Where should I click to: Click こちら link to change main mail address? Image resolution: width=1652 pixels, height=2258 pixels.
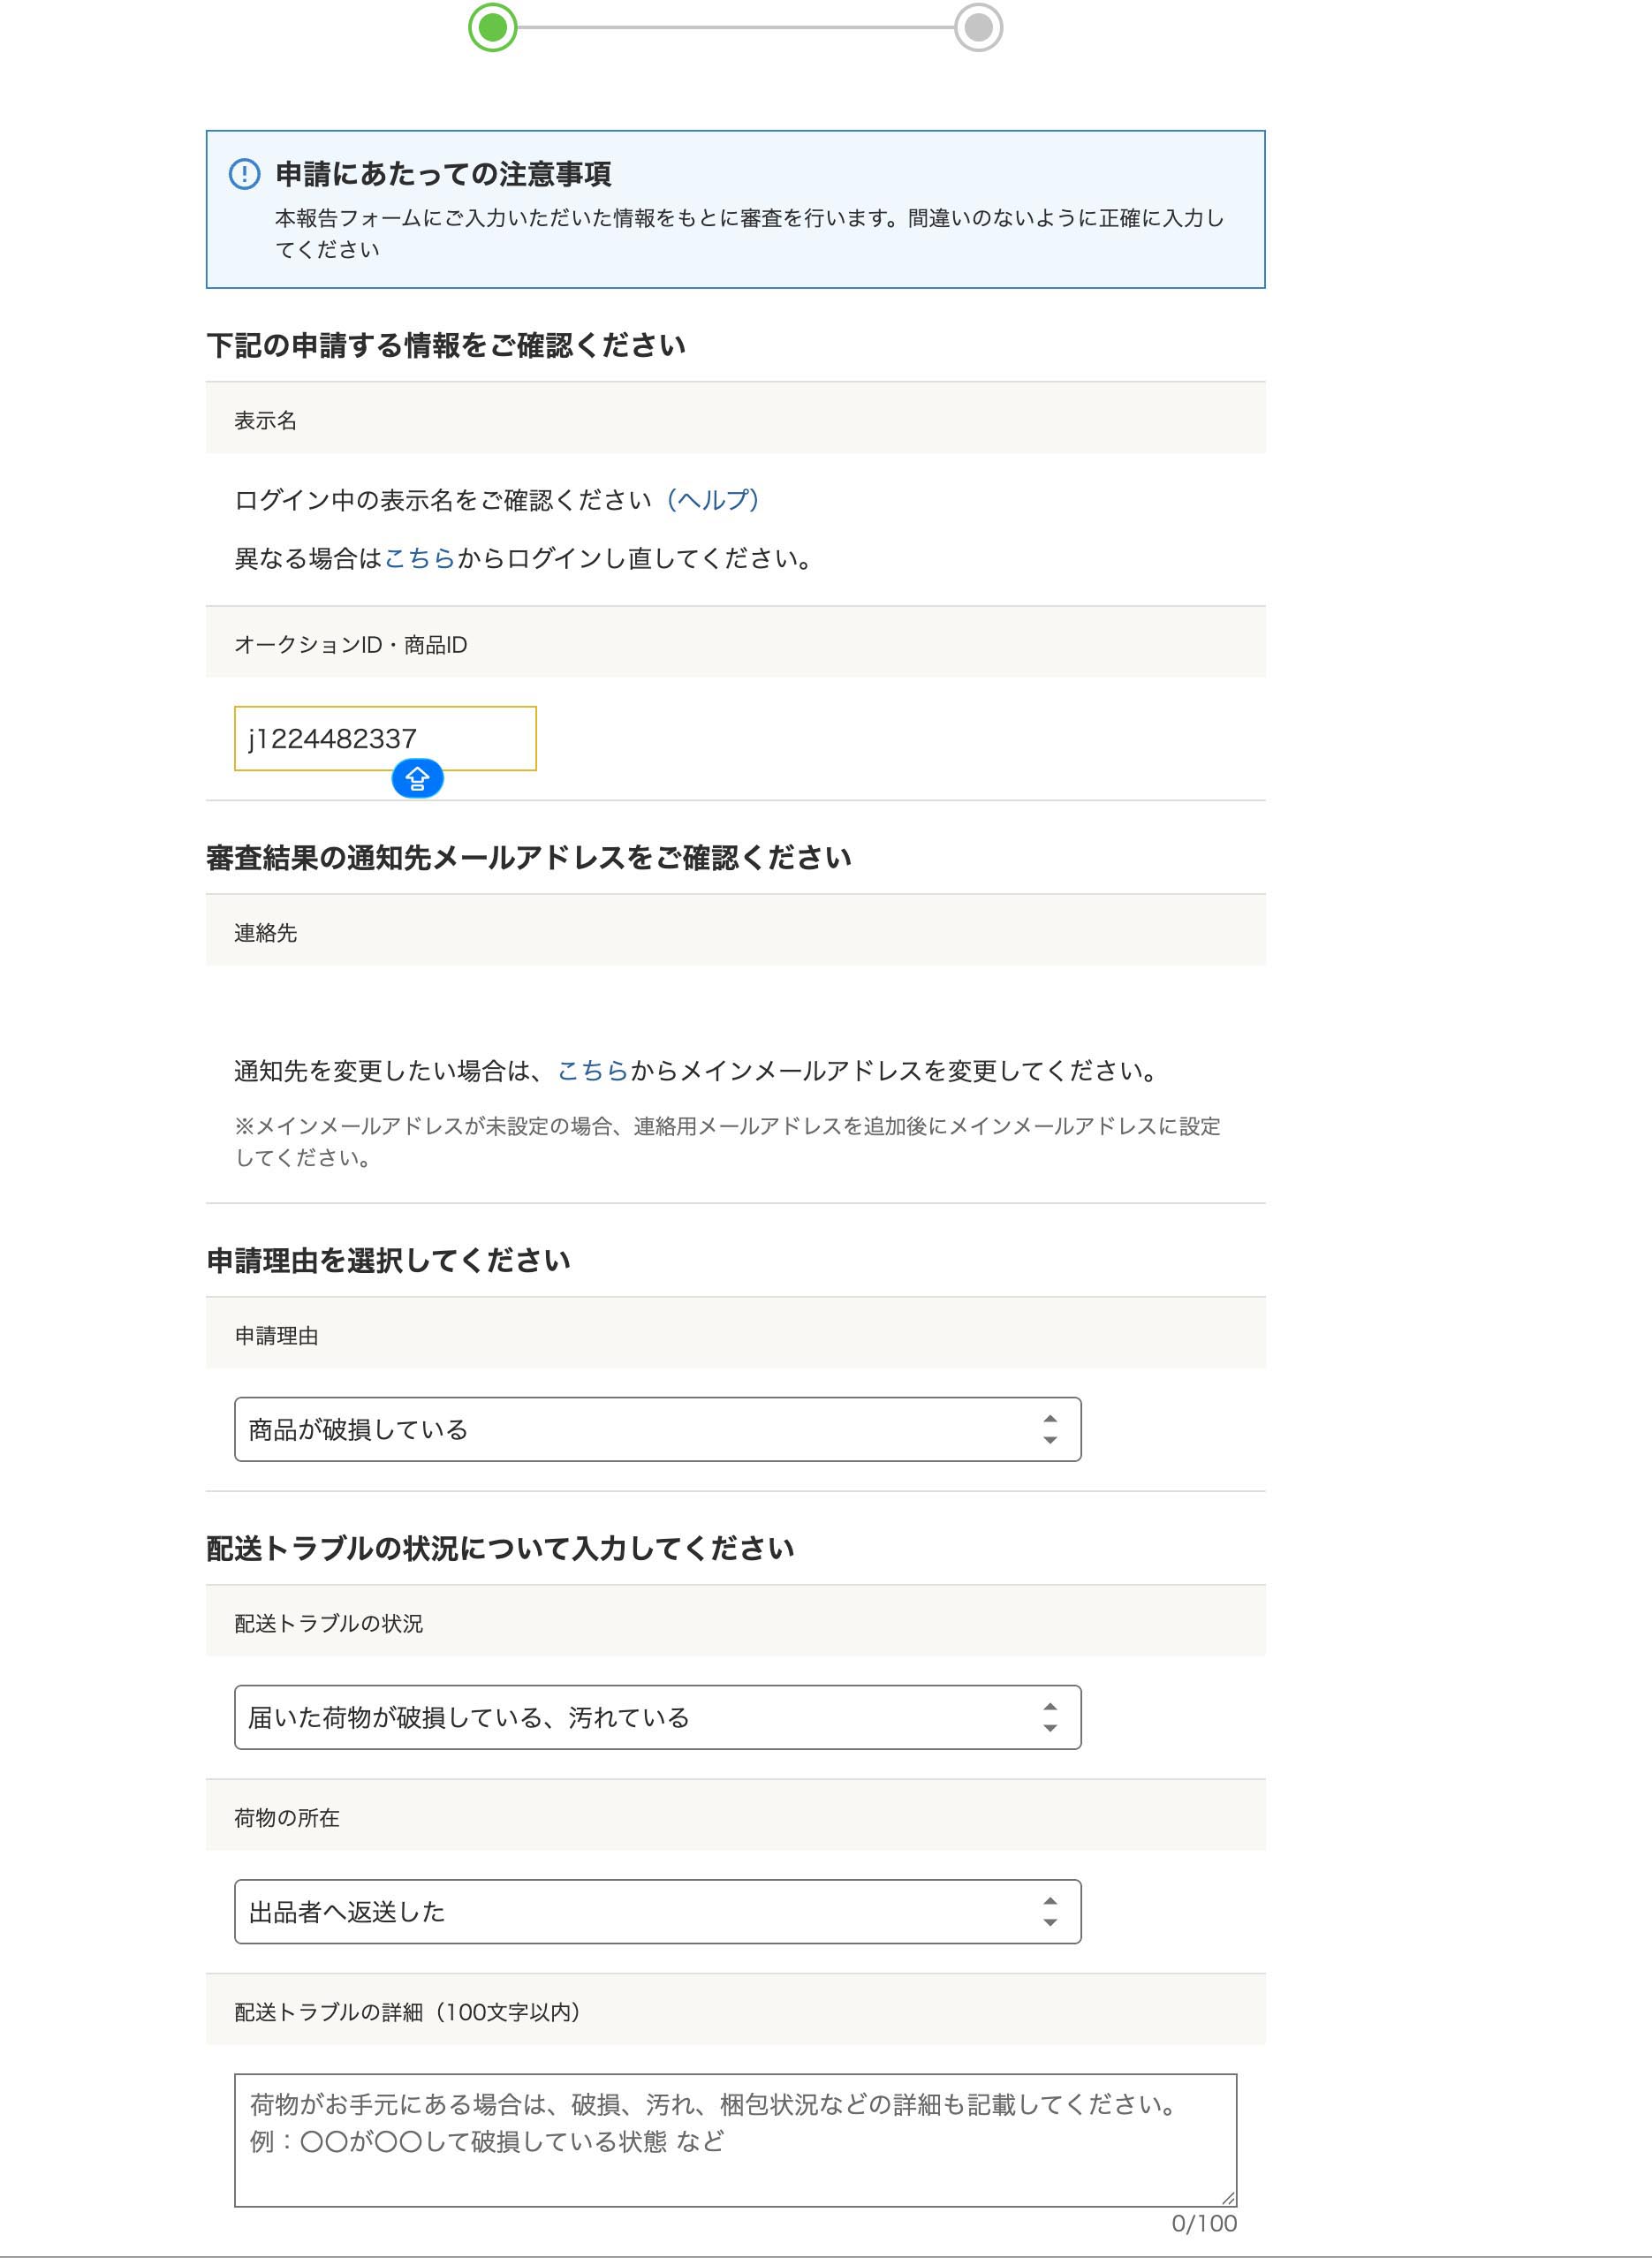click(x=592, y=1071)
